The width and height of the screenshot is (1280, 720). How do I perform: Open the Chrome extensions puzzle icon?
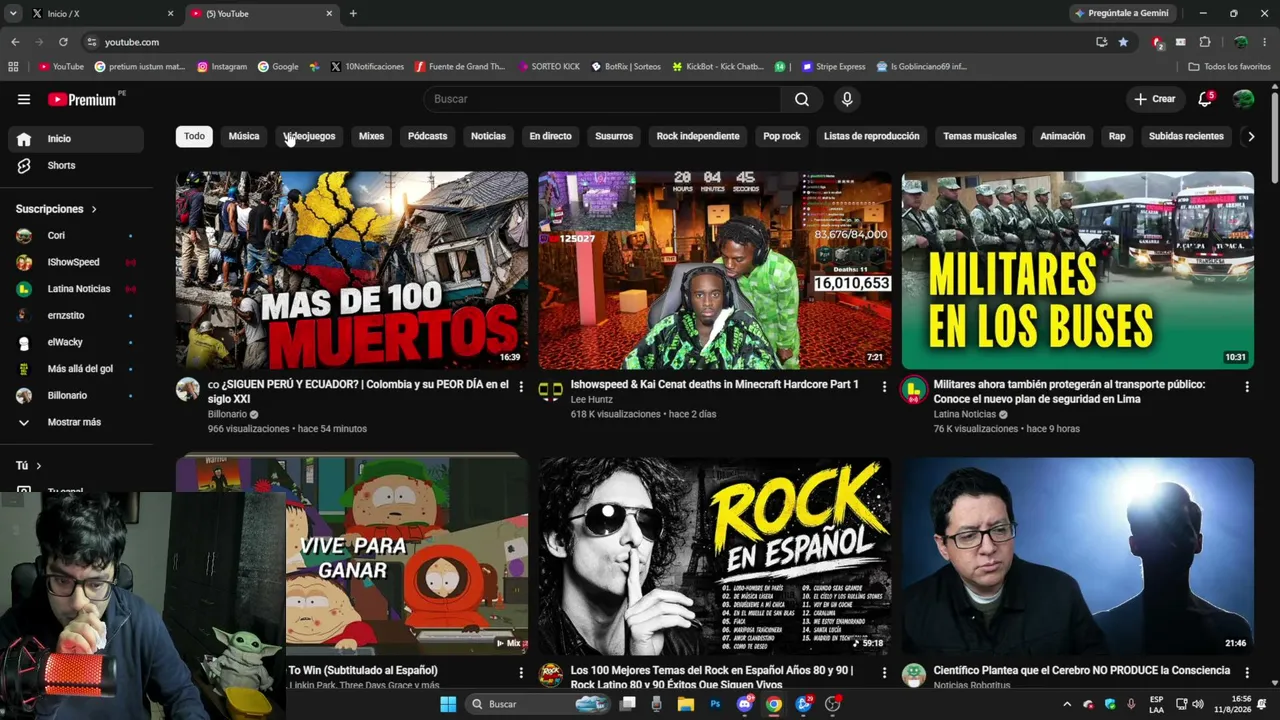(x=1205, y=42)
